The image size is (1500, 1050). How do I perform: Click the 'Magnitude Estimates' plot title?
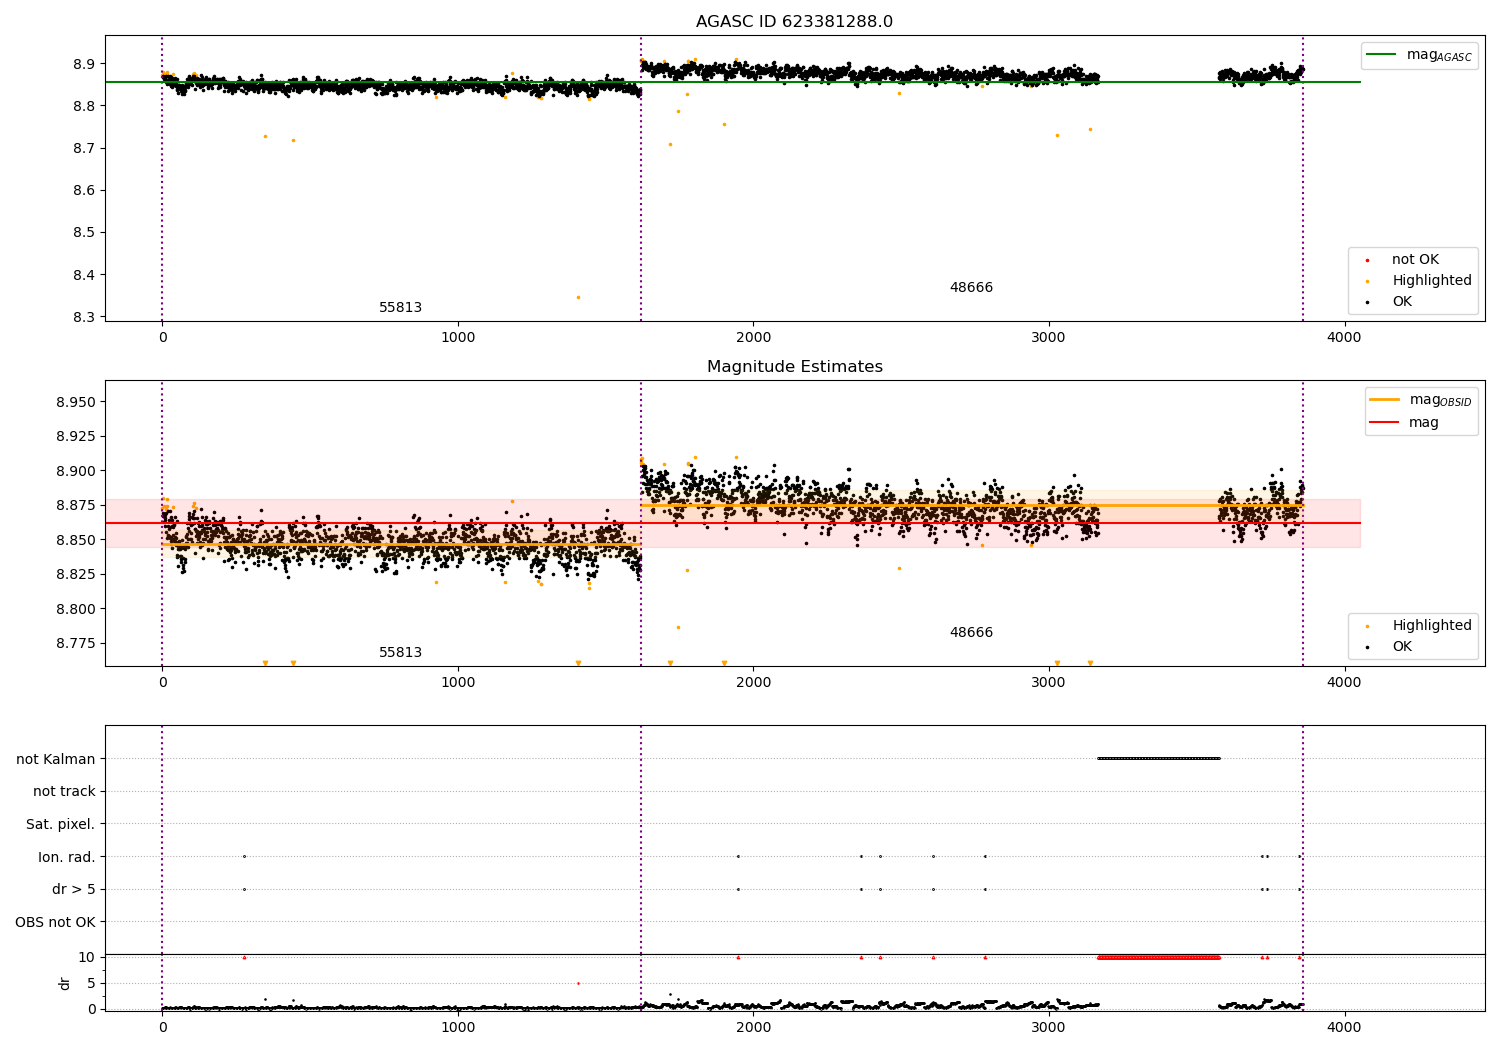[794, 367]
